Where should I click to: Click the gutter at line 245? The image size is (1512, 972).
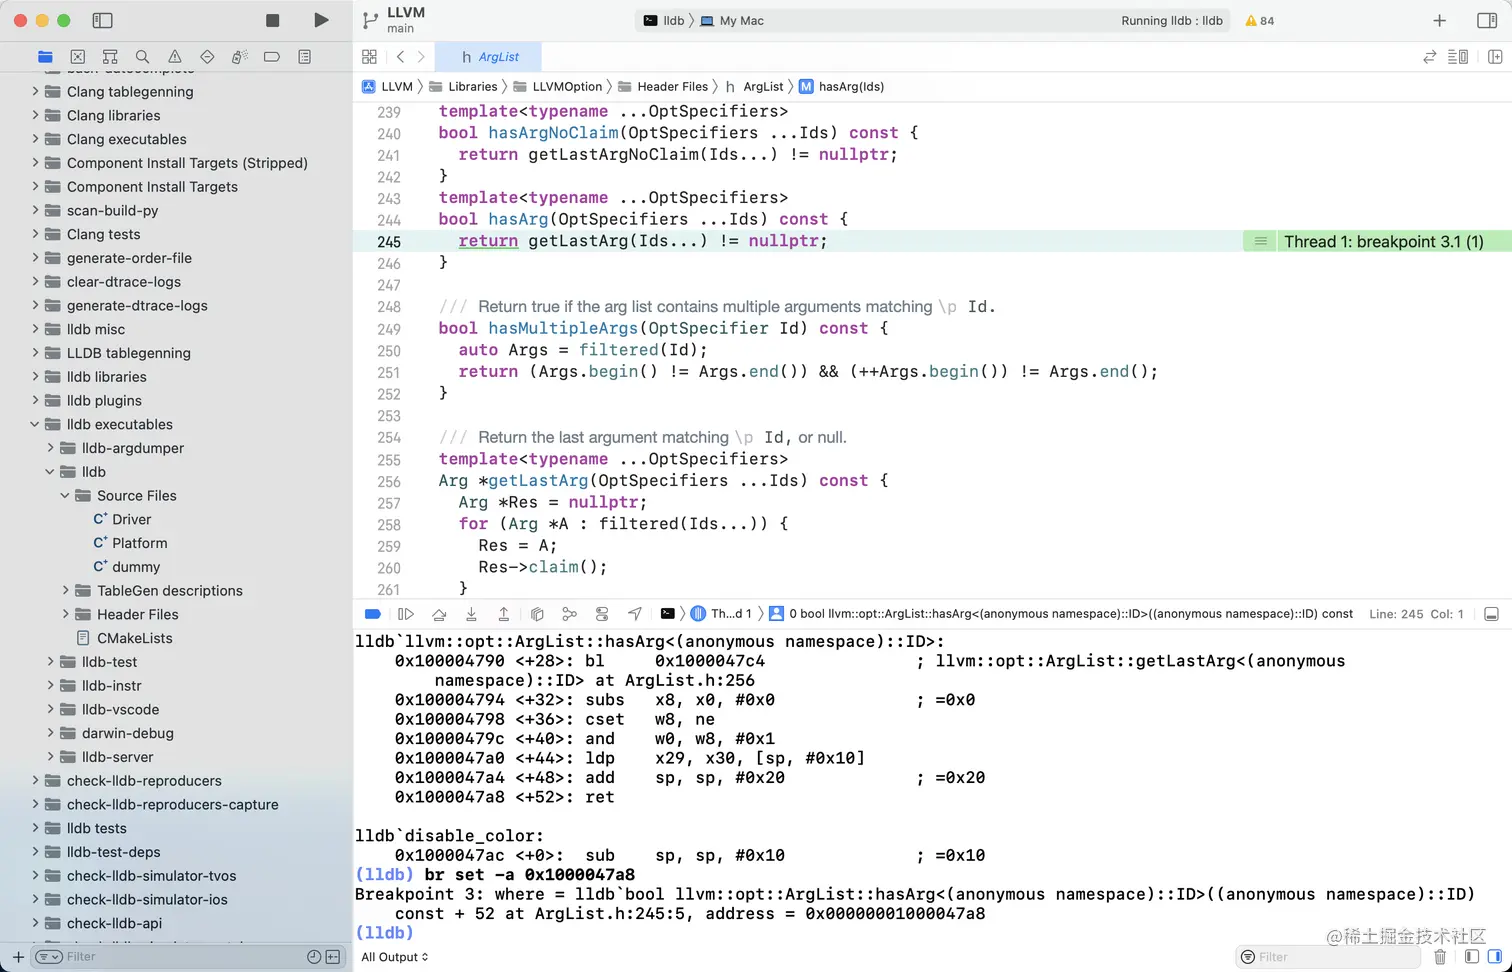pyautogui.click(x=388, y=242)
